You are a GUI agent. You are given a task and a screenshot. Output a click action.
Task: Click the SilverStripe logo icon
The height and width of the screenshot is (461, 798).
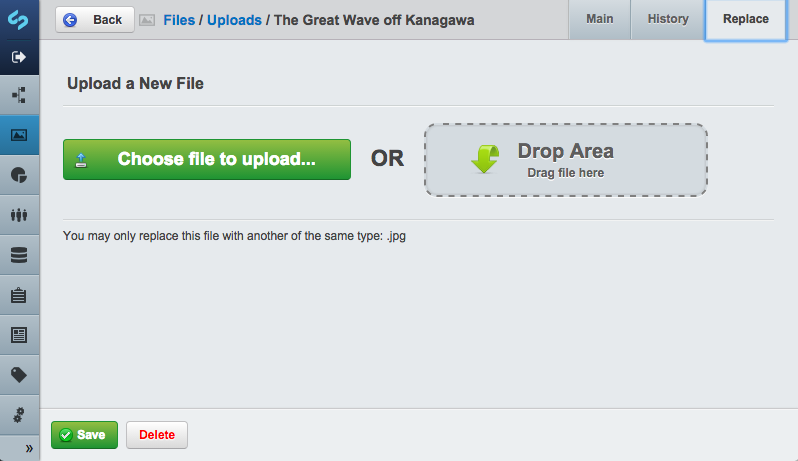[x=18, y=19]
